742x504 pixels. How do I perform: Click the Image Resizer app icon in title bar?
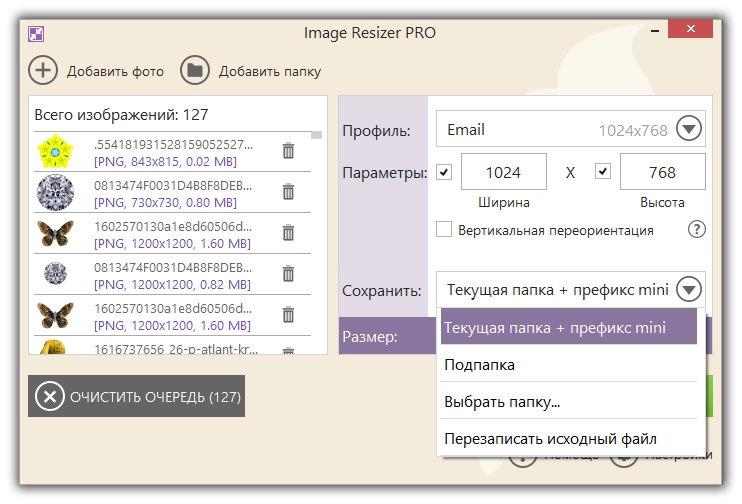click(37, 33)
